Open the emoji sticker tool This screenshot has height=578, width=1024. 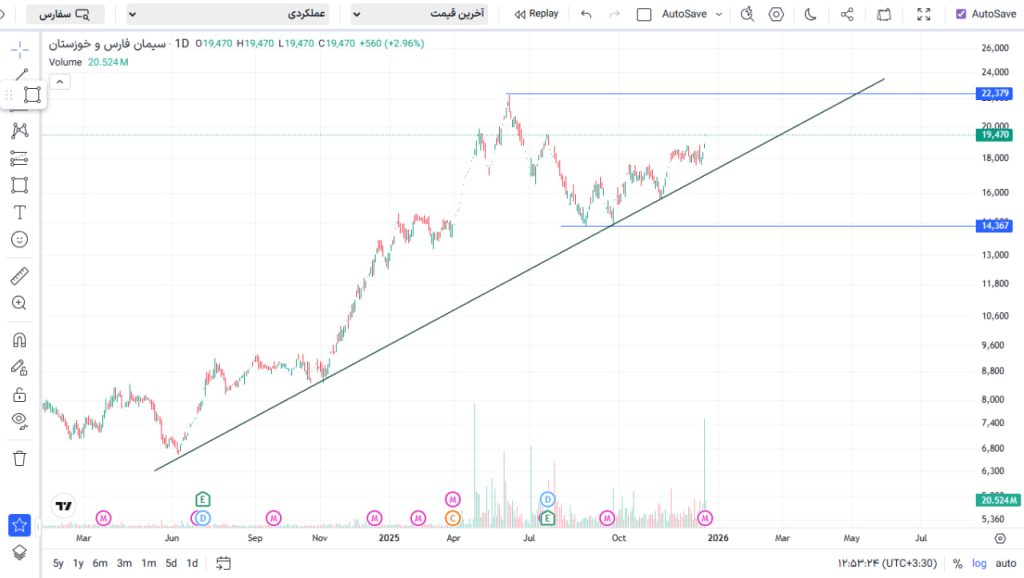19,240
